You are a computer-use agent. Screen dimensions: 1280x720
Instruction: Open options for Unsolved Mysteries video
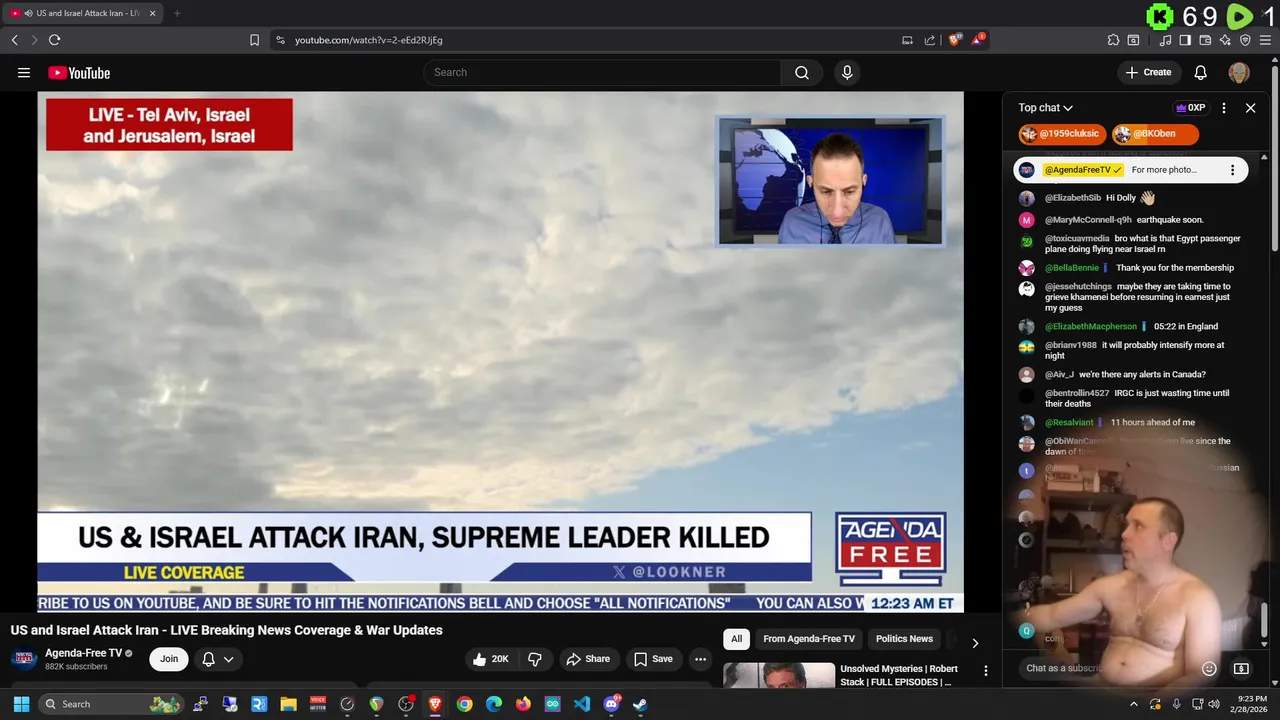(x=986, y=671)
